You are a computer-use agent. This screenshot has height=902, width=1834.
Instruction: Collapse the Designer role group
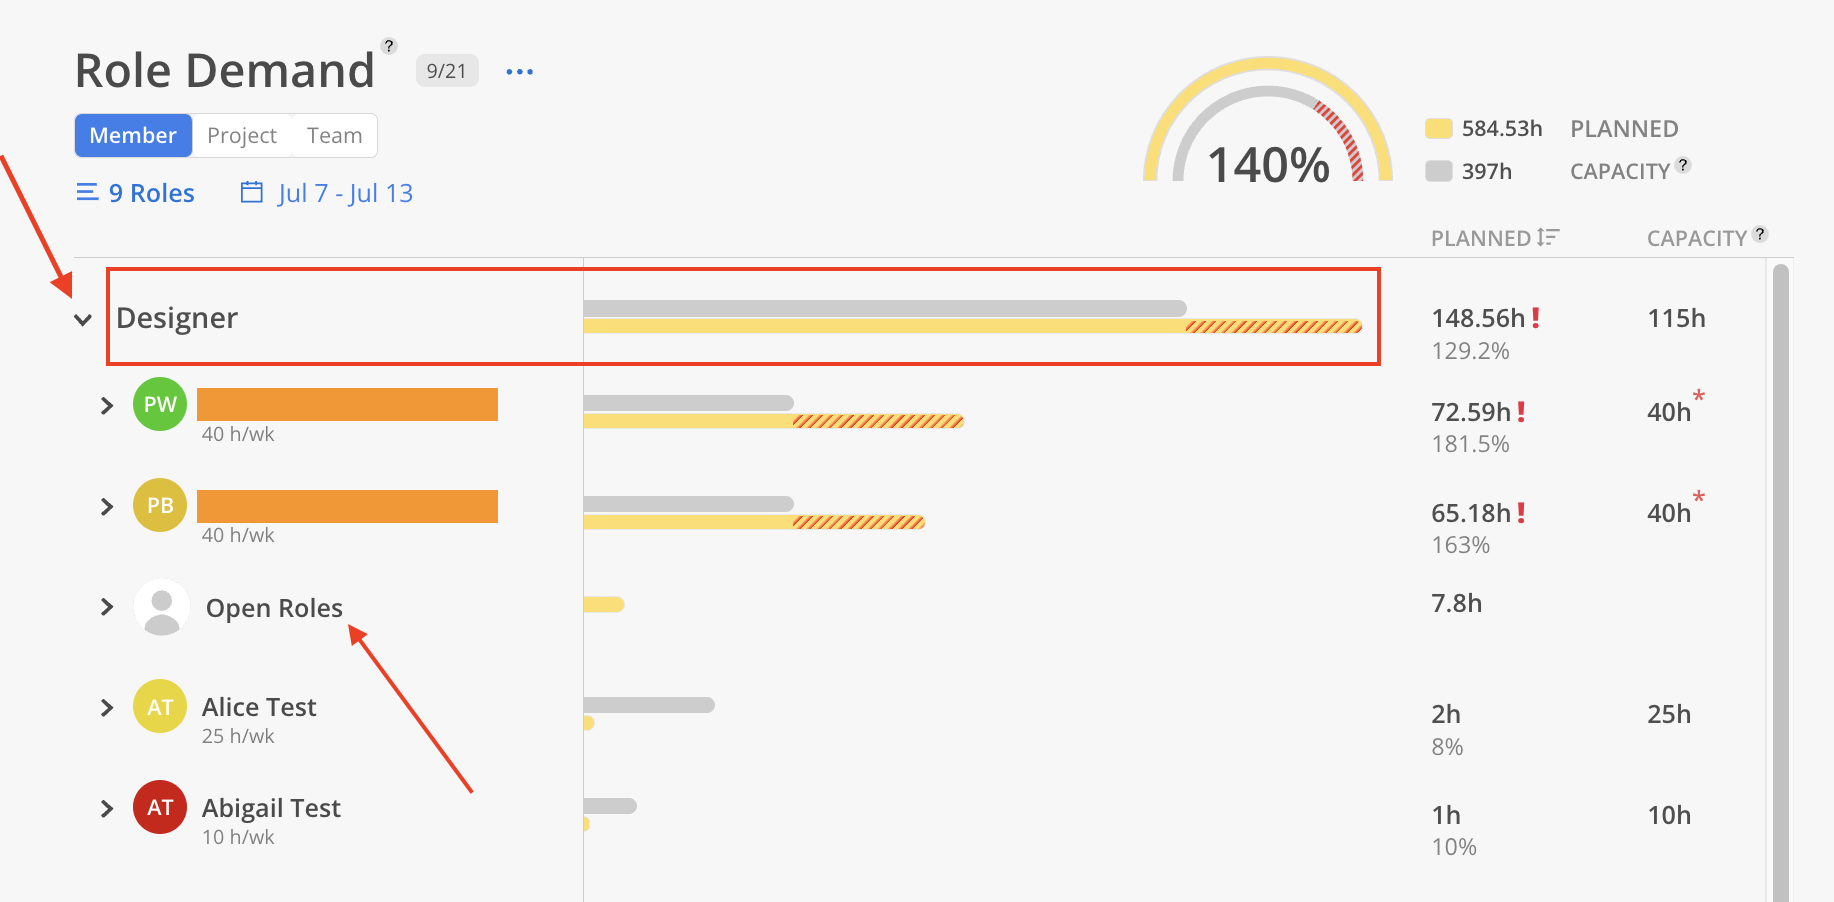pos(83,320)
